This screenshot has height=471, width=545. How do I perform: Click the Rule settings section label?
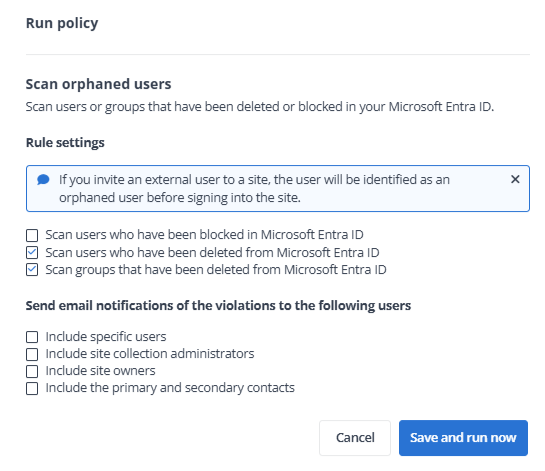pos(65,143)
